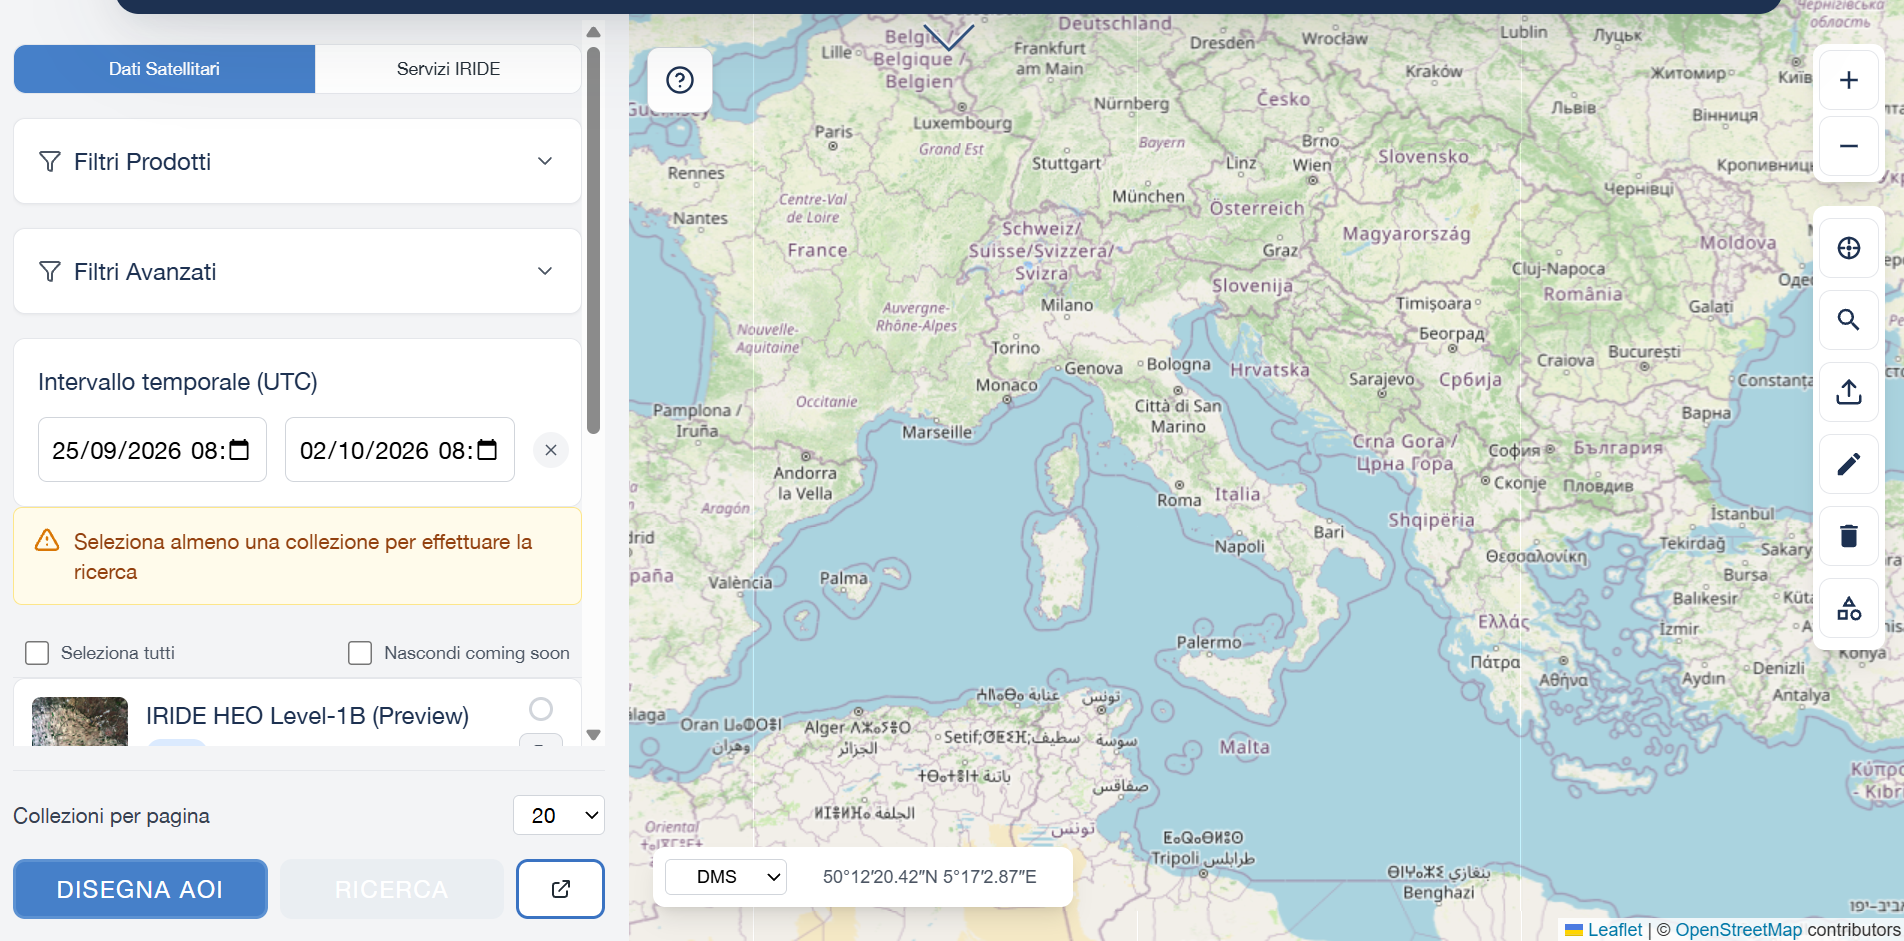Open the Leaflet attribution link
This screenshot has width=1904, height=941.
(x=1614, y=930)
